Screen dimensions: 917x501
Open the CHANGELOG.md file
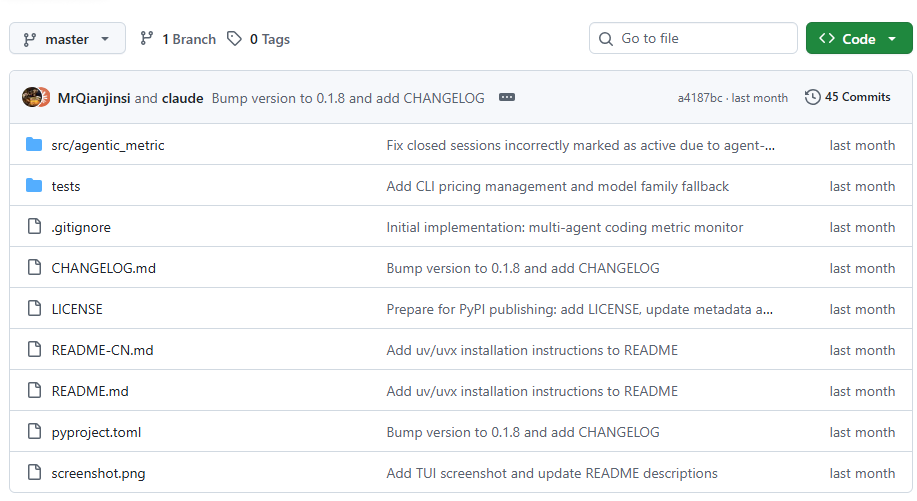104,268
